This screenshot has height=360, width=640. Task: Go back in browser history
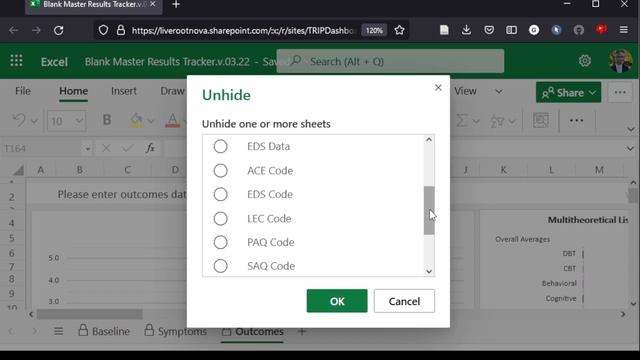click(x=13, y=30)
